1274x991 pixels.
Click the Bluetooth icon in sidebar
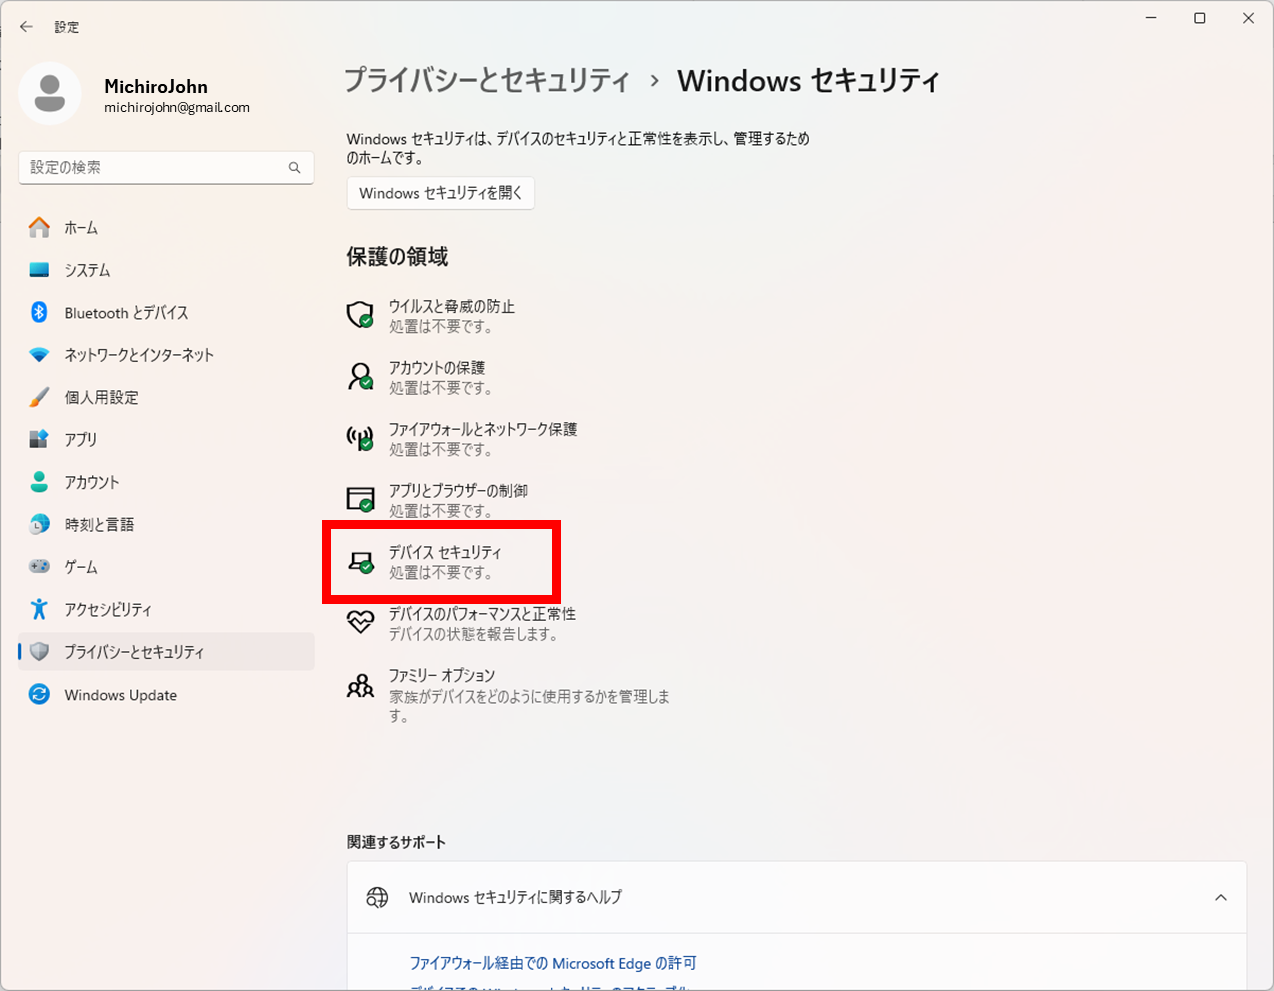[39, 312]
